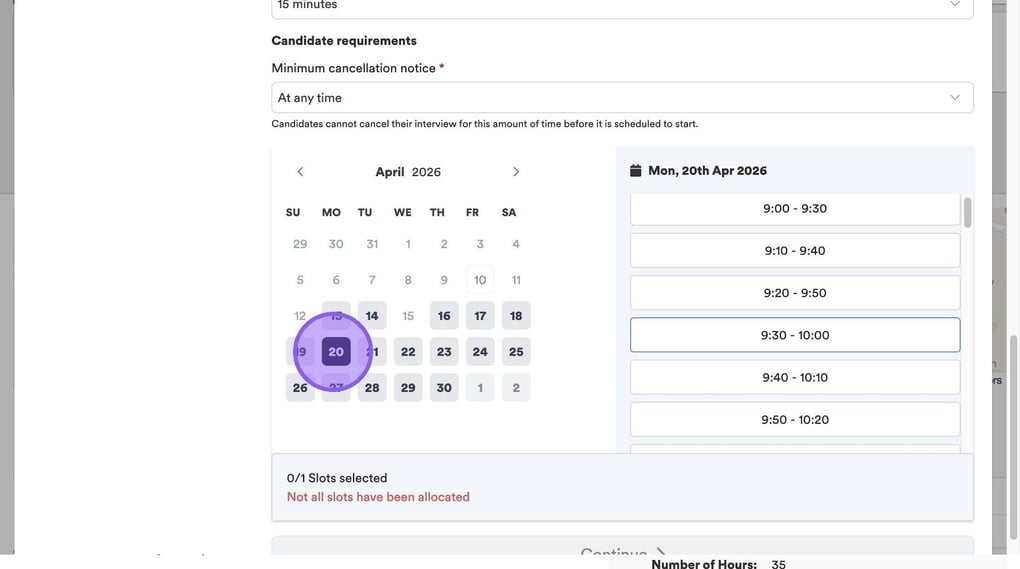
Task: Pick April 17 in the date picker
Action: pyautogui.click(x=480, y=316)
